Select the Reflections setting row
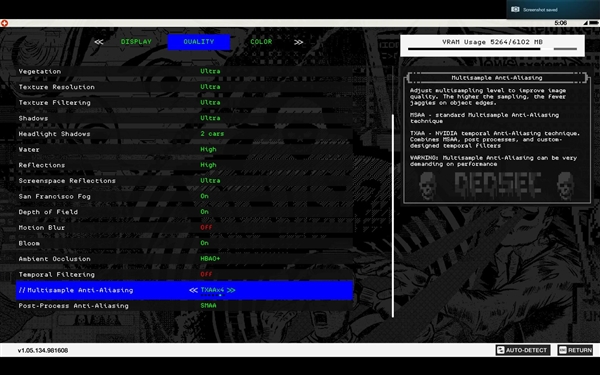Viewport: 600px width, 375px height. (184, 165)
